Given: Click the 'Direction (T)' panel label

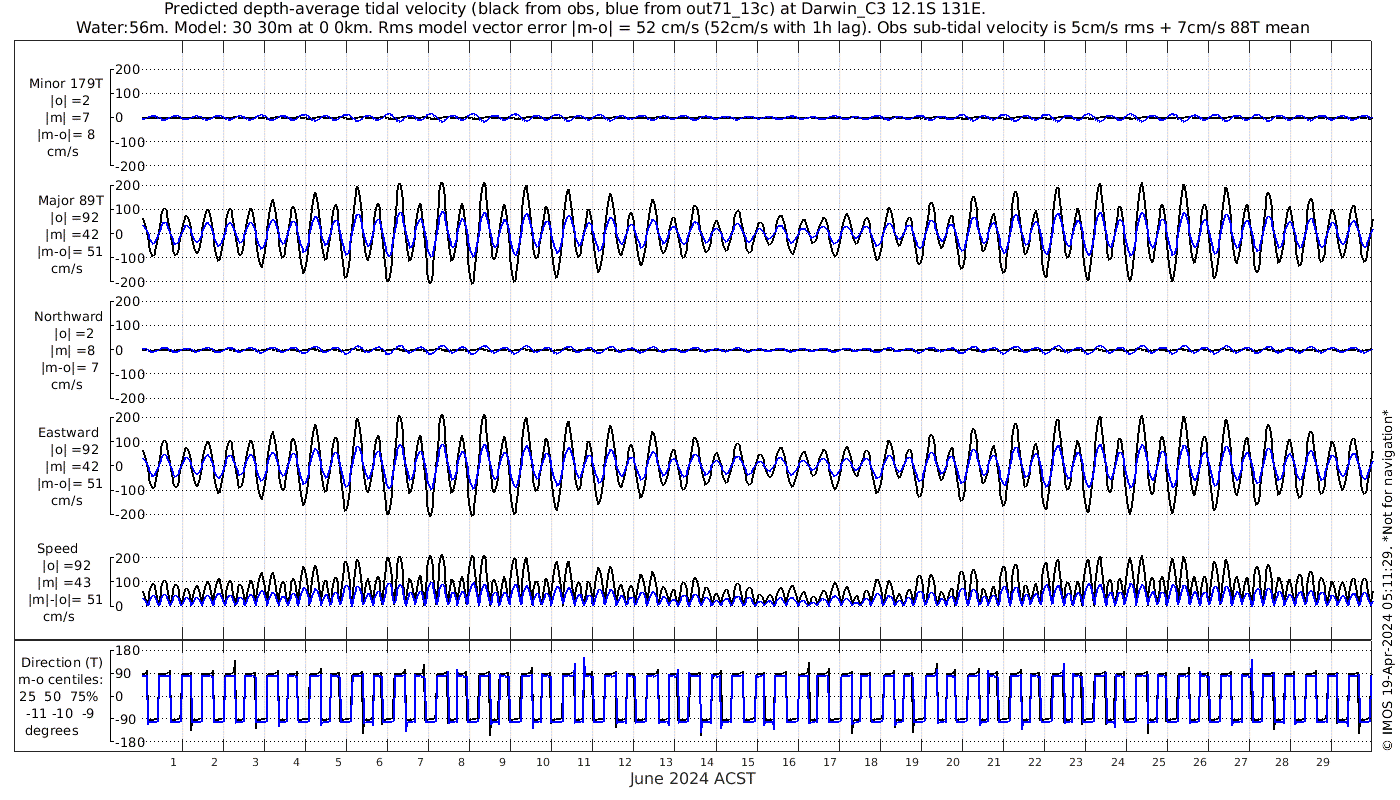Looking at the screenshot, I should pos(62,662).
